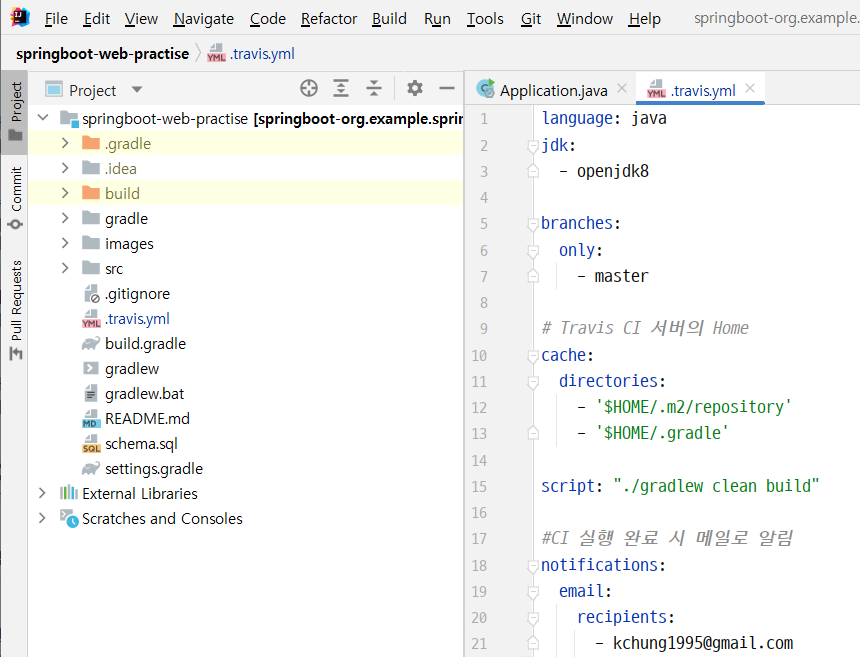Collapse the springboot-web-practise root node

43,117
